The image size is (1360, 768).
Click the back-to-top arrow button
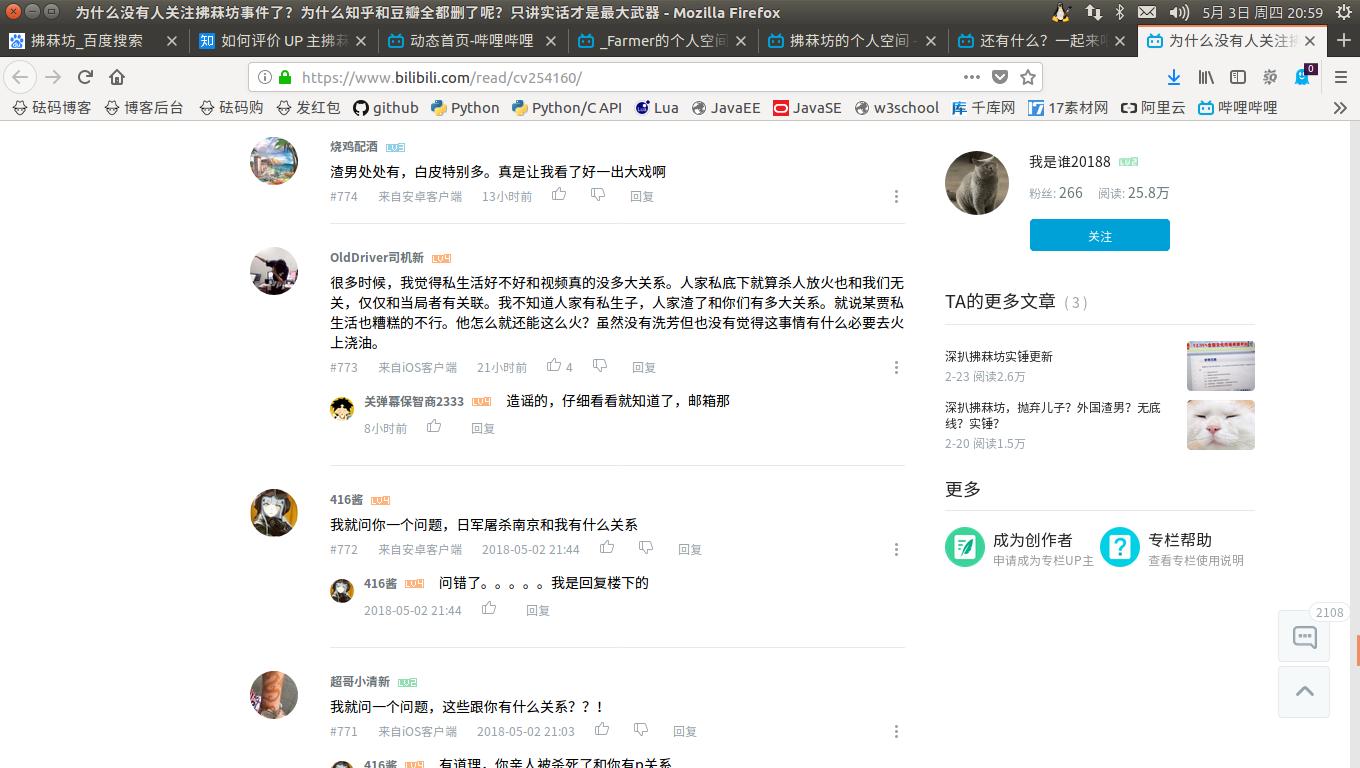pyautogui.click(x=1303, y=691)
